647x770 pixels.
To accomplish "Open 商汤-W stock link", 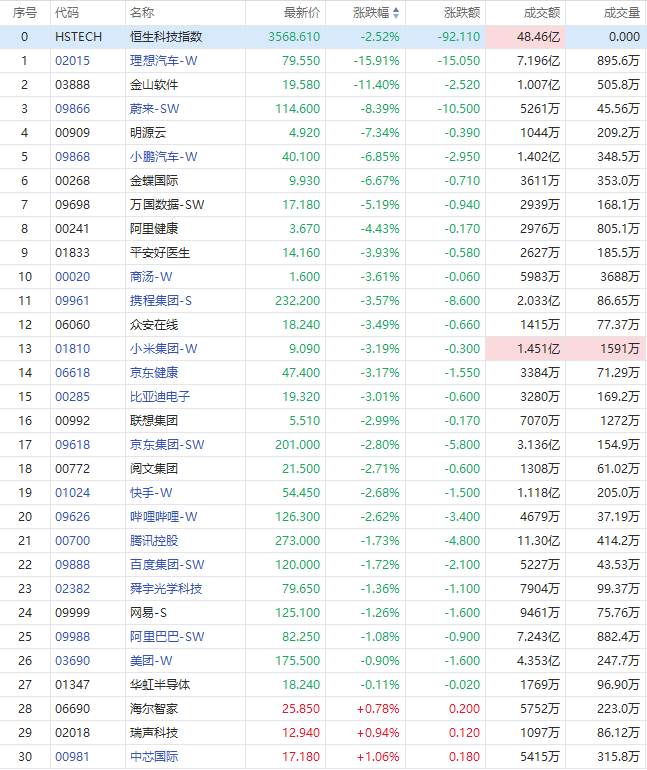I will [151, 277].
